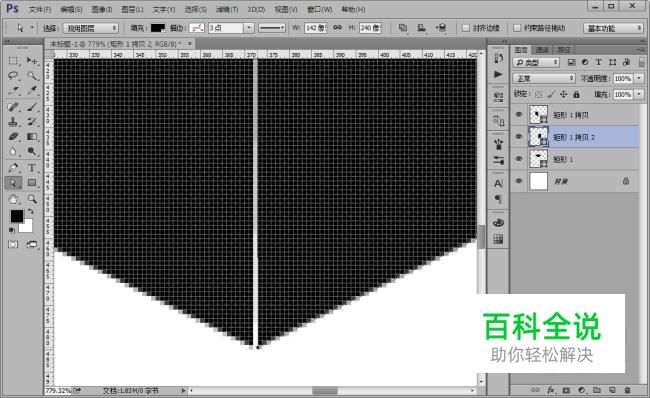The width and height of the screenshot is (650, 398).
Task: Open the 现用图层 select dropdown
Action: (x=91, y=28)
